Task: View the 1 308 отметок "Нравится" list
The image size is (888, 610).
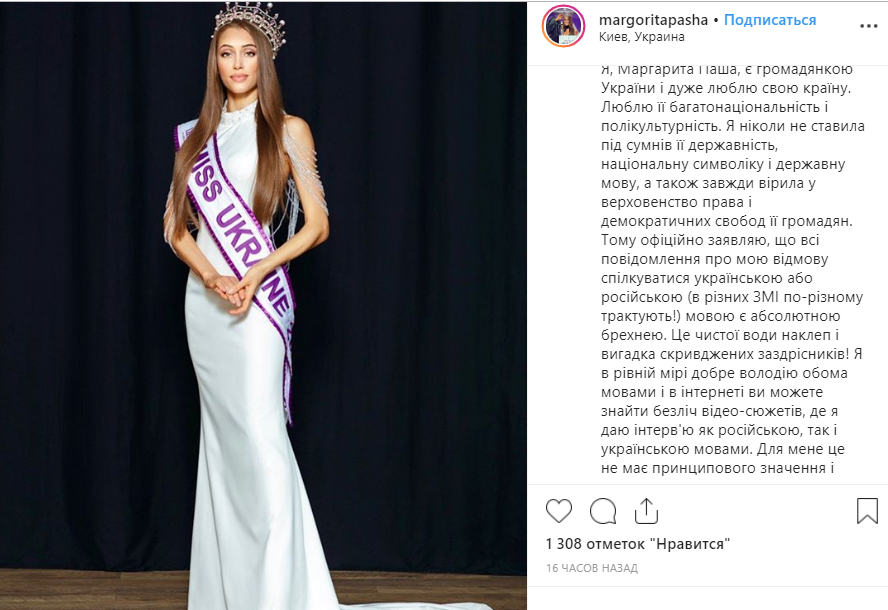Action: [637, 544]
